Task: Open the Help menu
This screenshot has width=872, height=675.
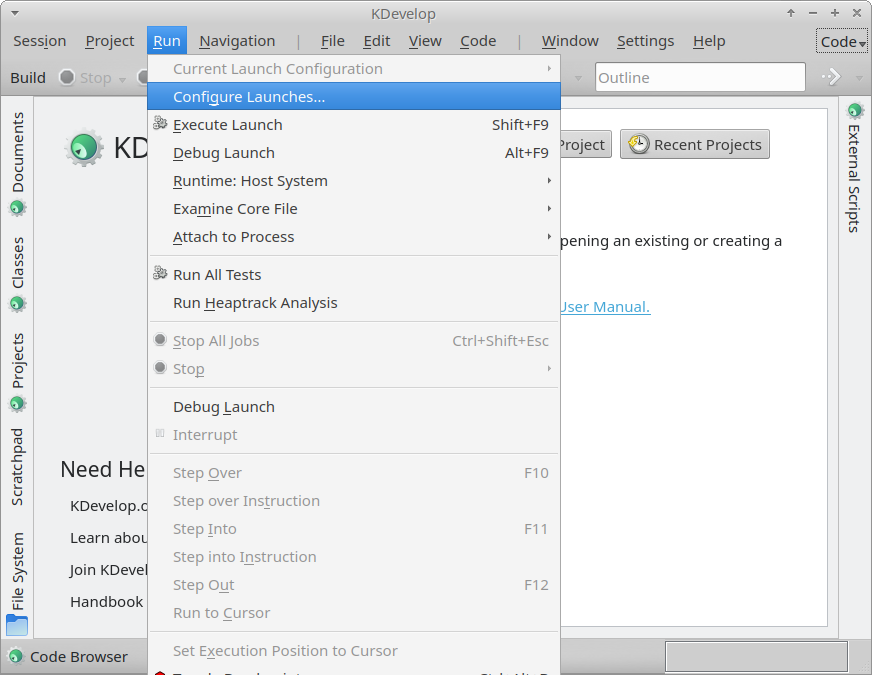Action: pyautogui.click(x=708, y=41)
